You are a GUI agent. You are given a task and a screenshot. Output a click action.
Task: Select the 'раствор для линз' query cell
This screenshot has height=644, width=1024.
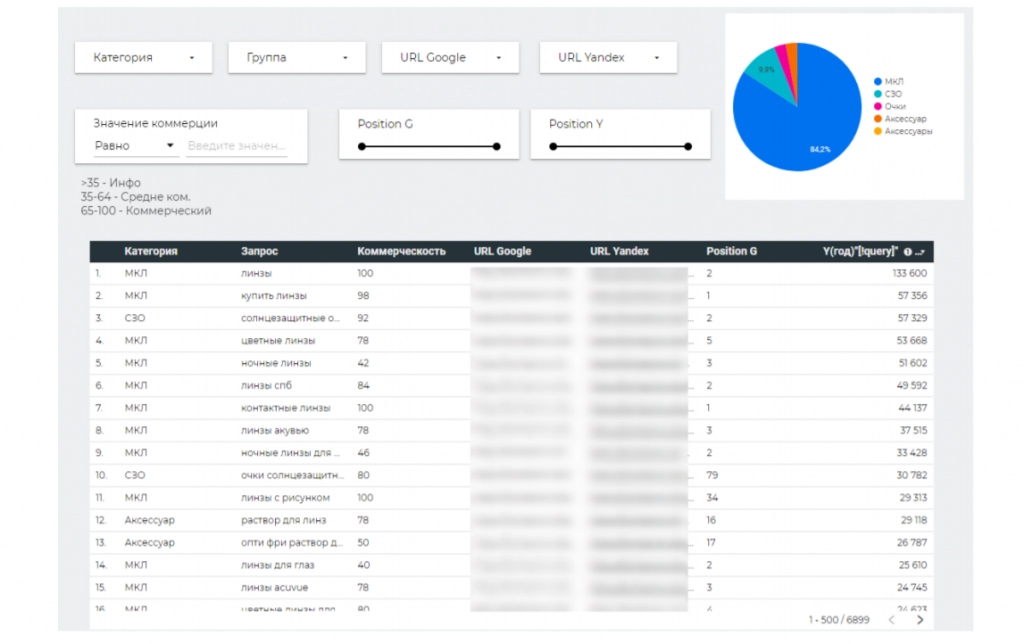[283, 520]
